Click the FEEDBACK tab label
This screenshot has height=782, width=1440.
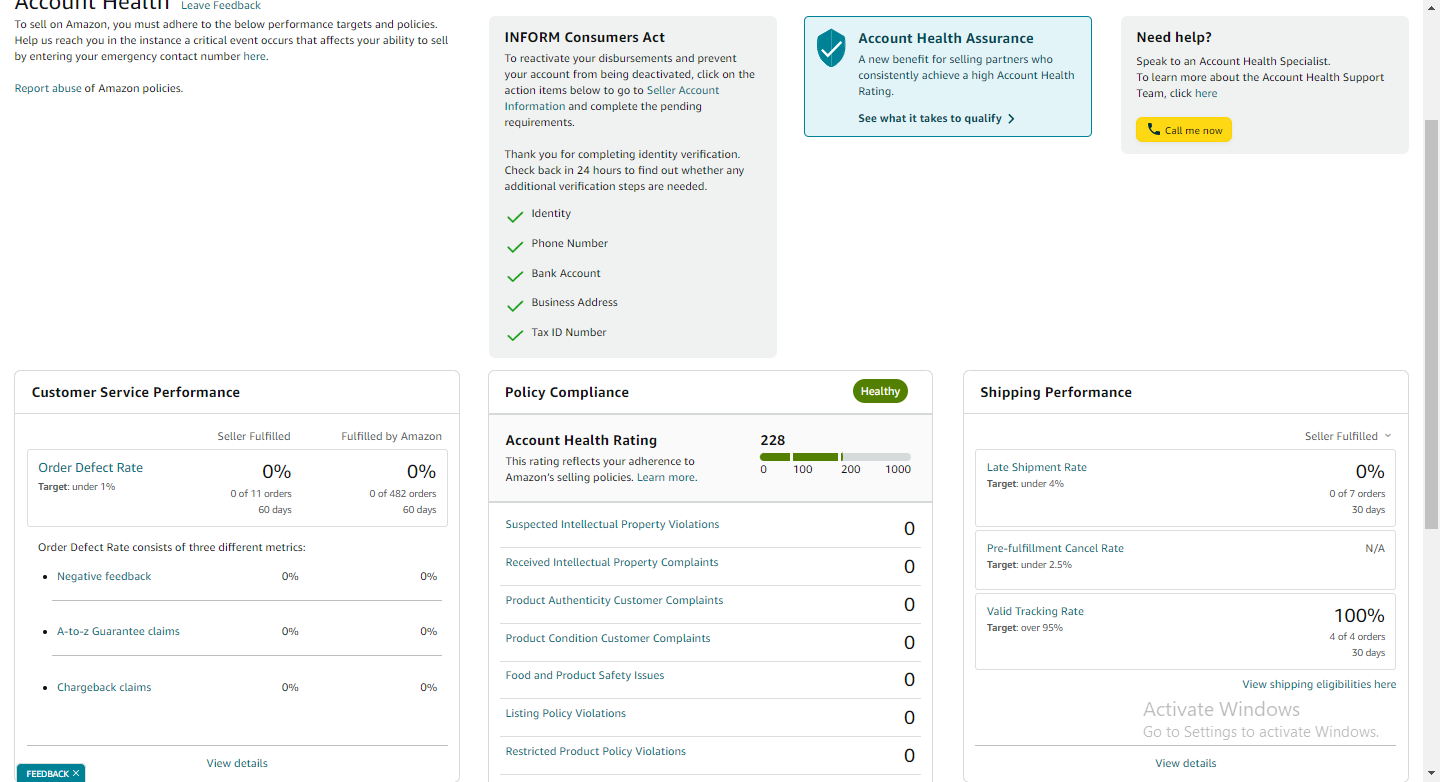47,774
